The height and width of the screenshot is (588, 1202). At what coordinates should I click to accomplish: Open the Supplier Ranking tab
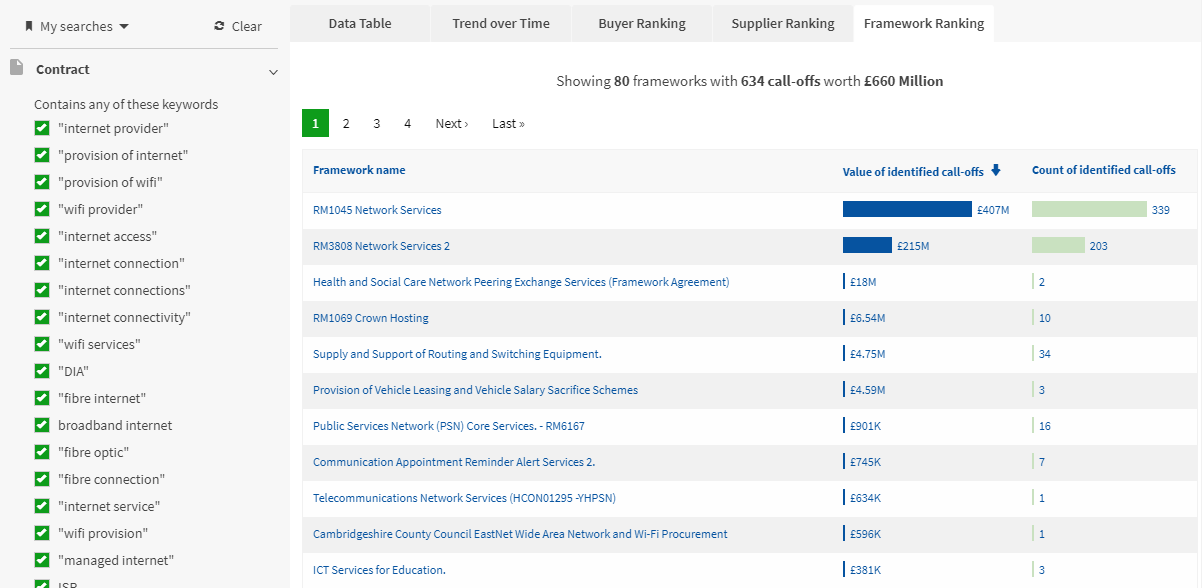[x=782, y=22]
